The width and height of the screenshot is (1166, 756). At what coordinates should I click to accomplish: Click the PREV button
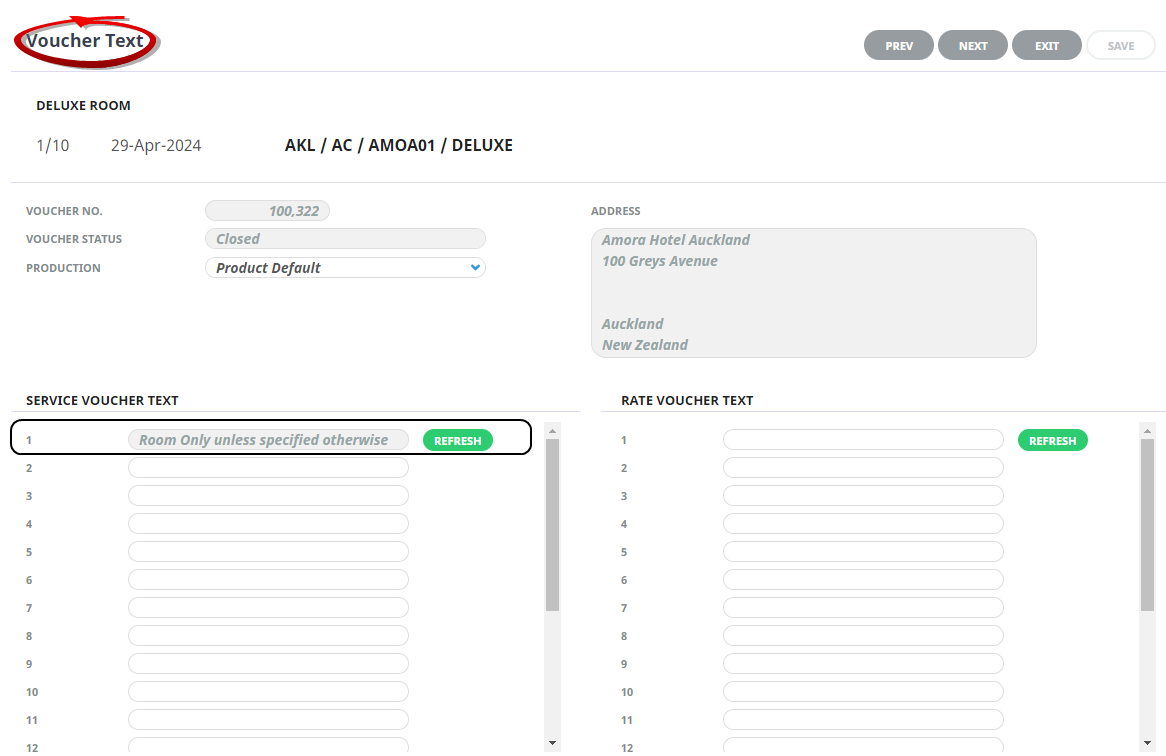(898, 46)
